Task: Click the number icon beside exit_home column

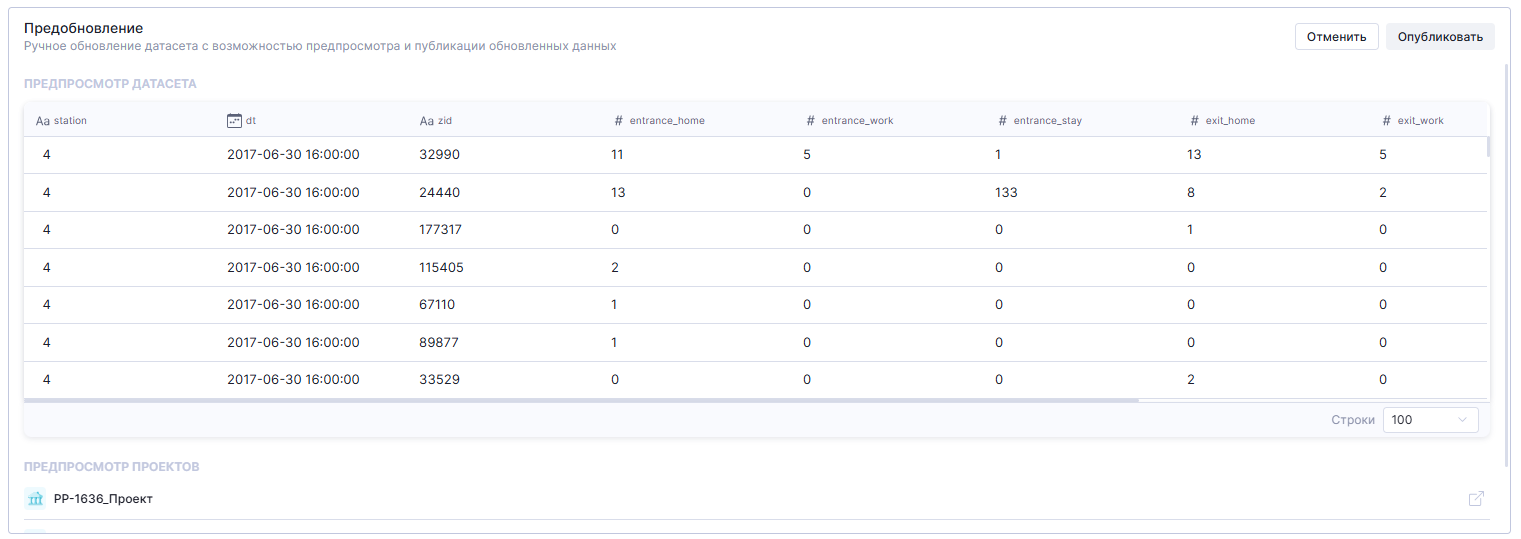Action: 1194,121
